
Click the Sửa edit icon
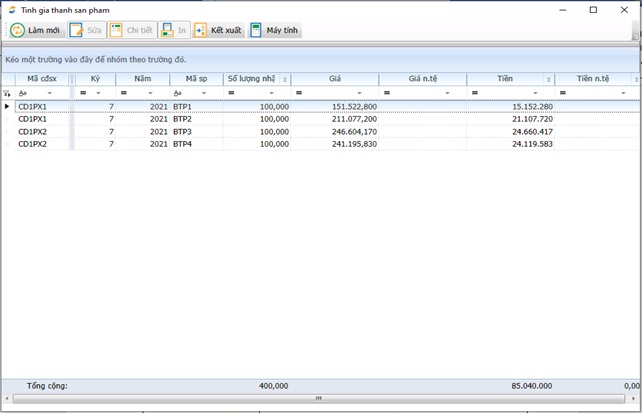tap(77, 31)
